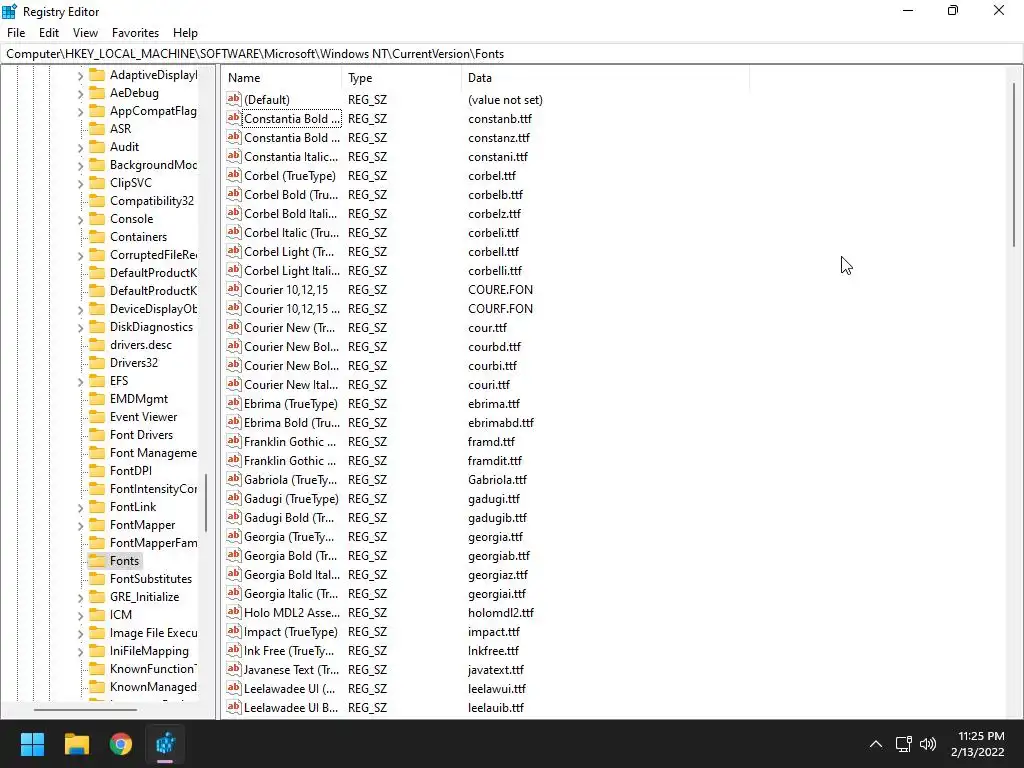Image resolution: width=1024 pixels, height=768 pixels.
Task: Select the FontIntensityCorrection tree item
Action: point(153,488)
